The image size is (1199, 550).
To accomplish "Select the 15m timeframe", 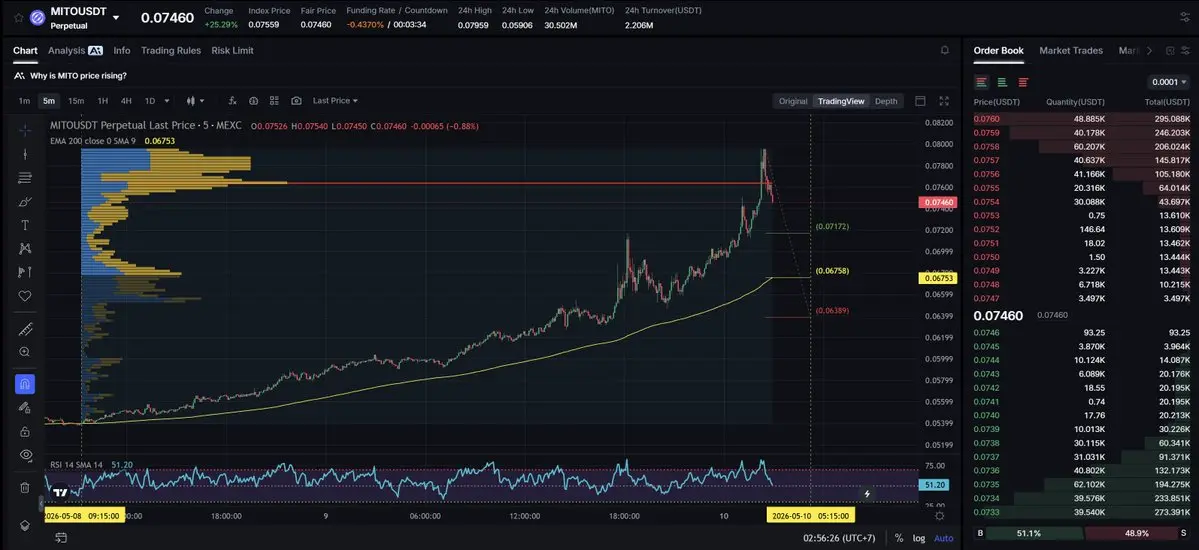I will click(x=76, y=101).
